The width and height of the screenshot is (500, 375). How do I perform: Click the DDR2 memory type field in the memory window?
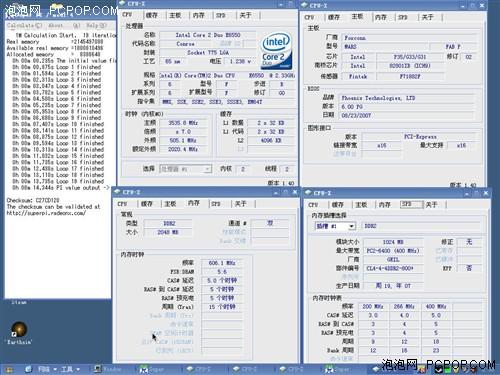point(168,223)
